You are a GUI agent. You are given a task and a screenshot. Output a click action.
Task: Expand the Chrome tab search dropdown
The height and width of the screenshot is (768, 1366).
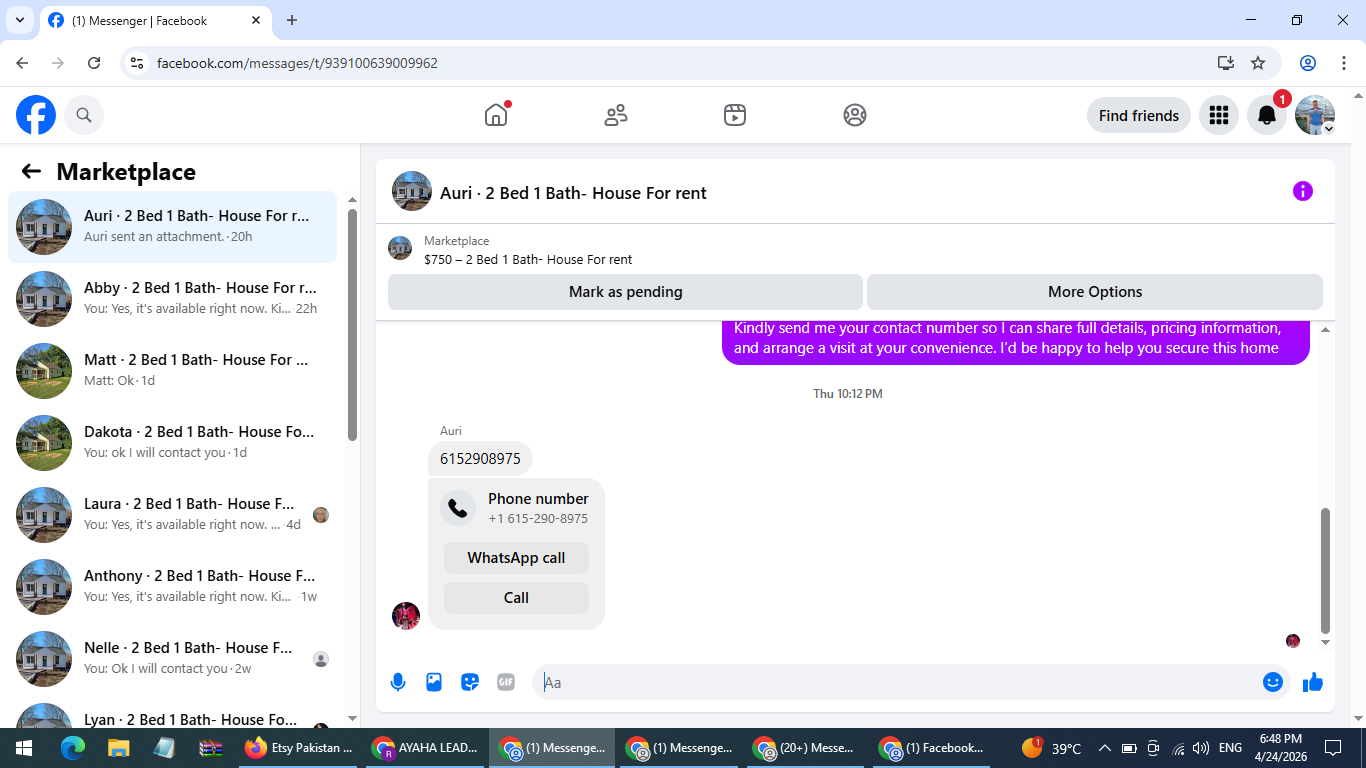[x=19, y=20]
